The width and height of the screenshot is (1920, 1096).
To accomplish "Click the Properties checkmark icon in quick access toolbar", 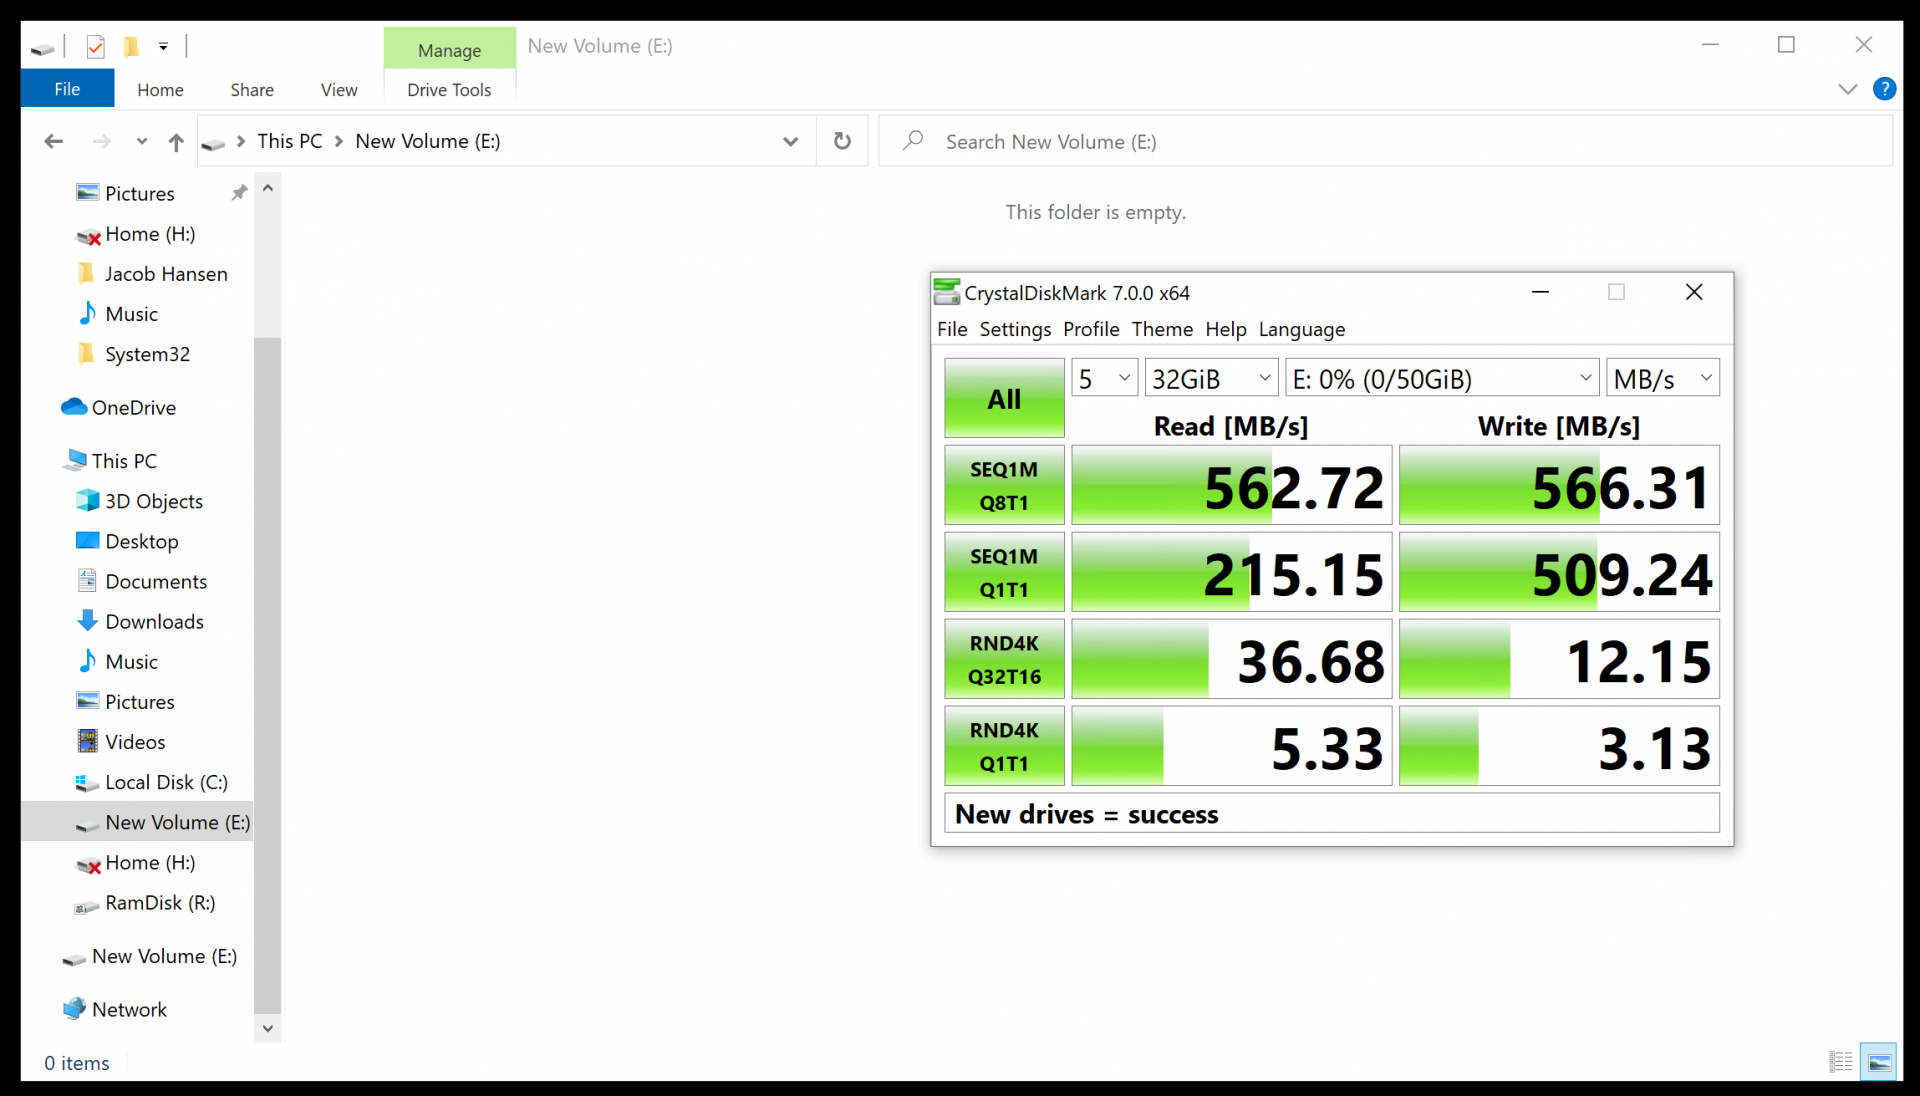I will (x=96, y=46).
